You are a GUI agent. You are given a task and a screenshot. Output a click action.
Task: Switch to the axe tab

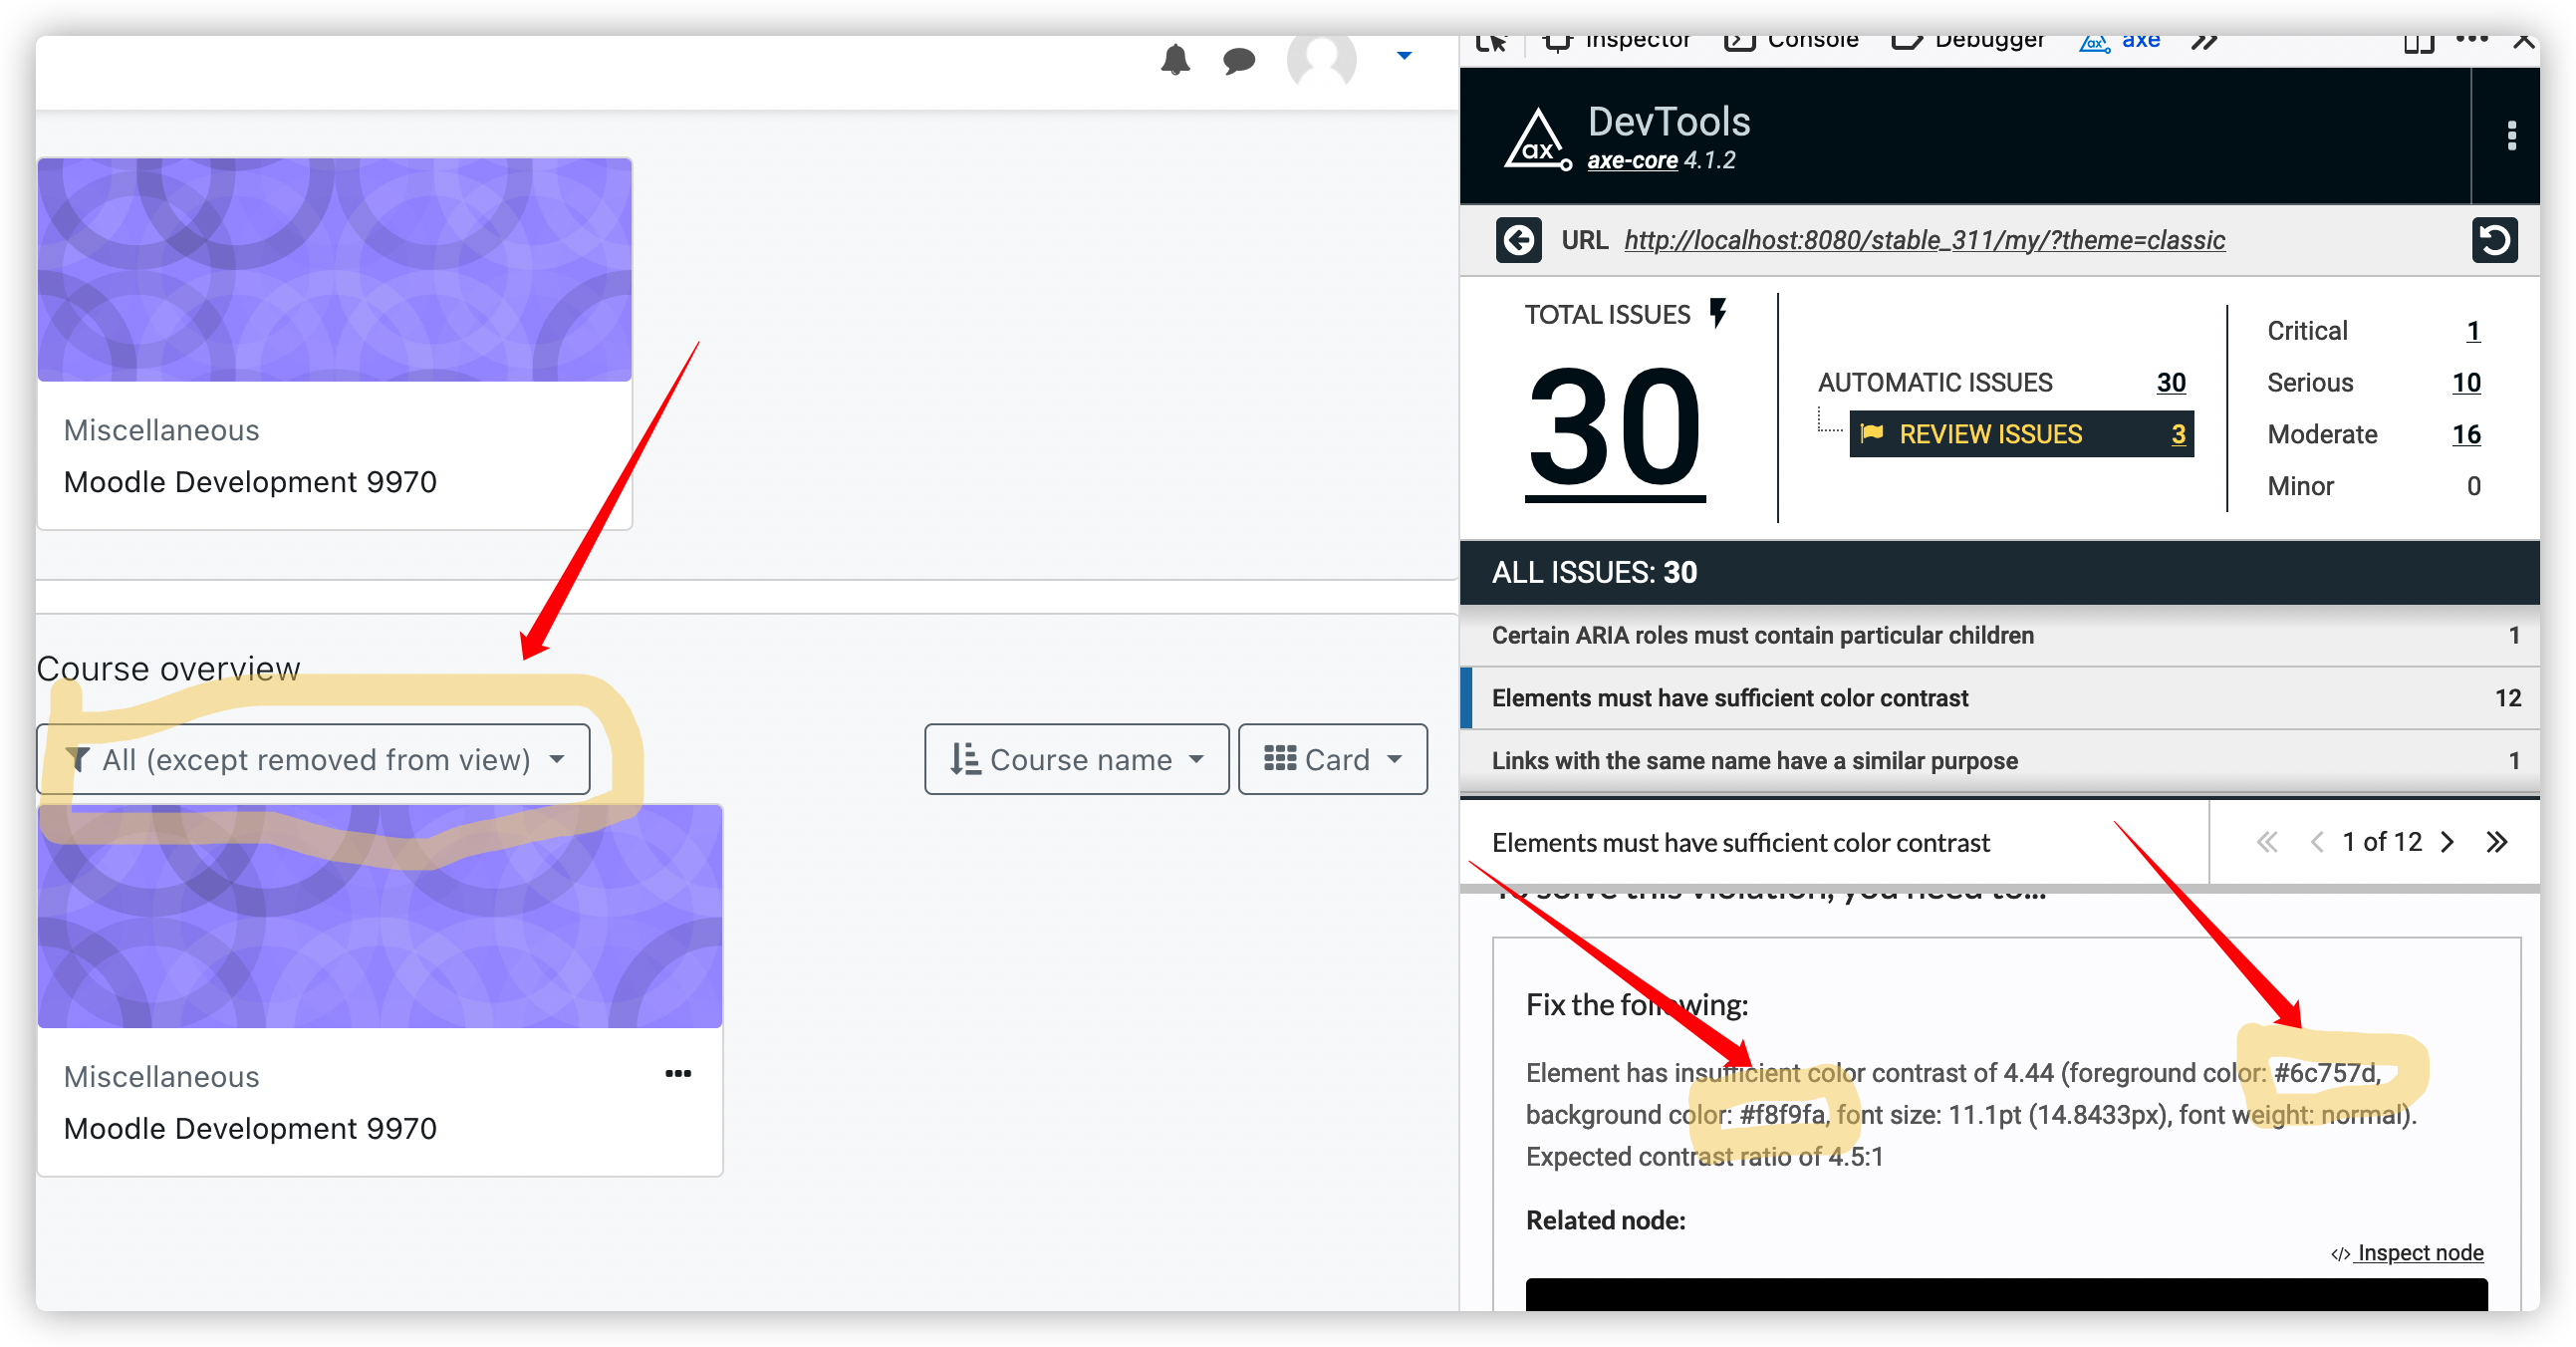[2120, 41]
